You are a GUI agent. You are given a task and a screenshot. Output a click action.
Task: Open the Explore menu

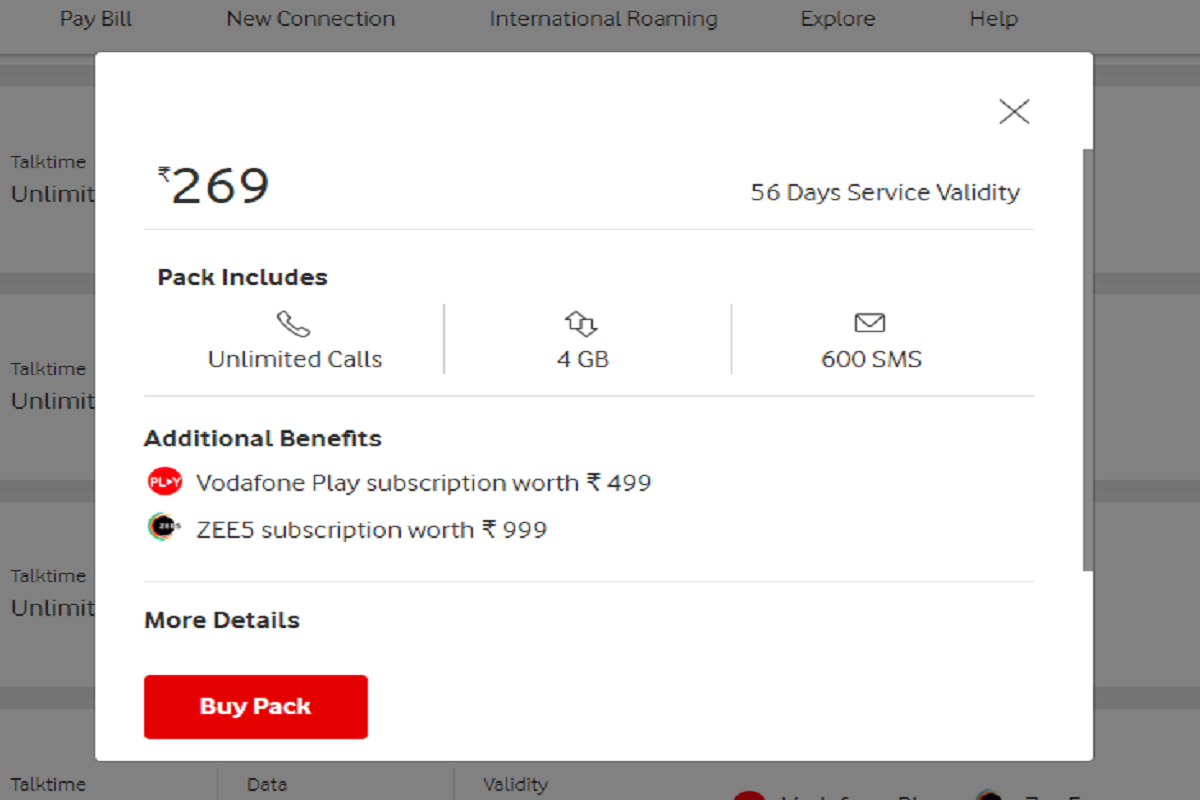(x=837, y=18)
